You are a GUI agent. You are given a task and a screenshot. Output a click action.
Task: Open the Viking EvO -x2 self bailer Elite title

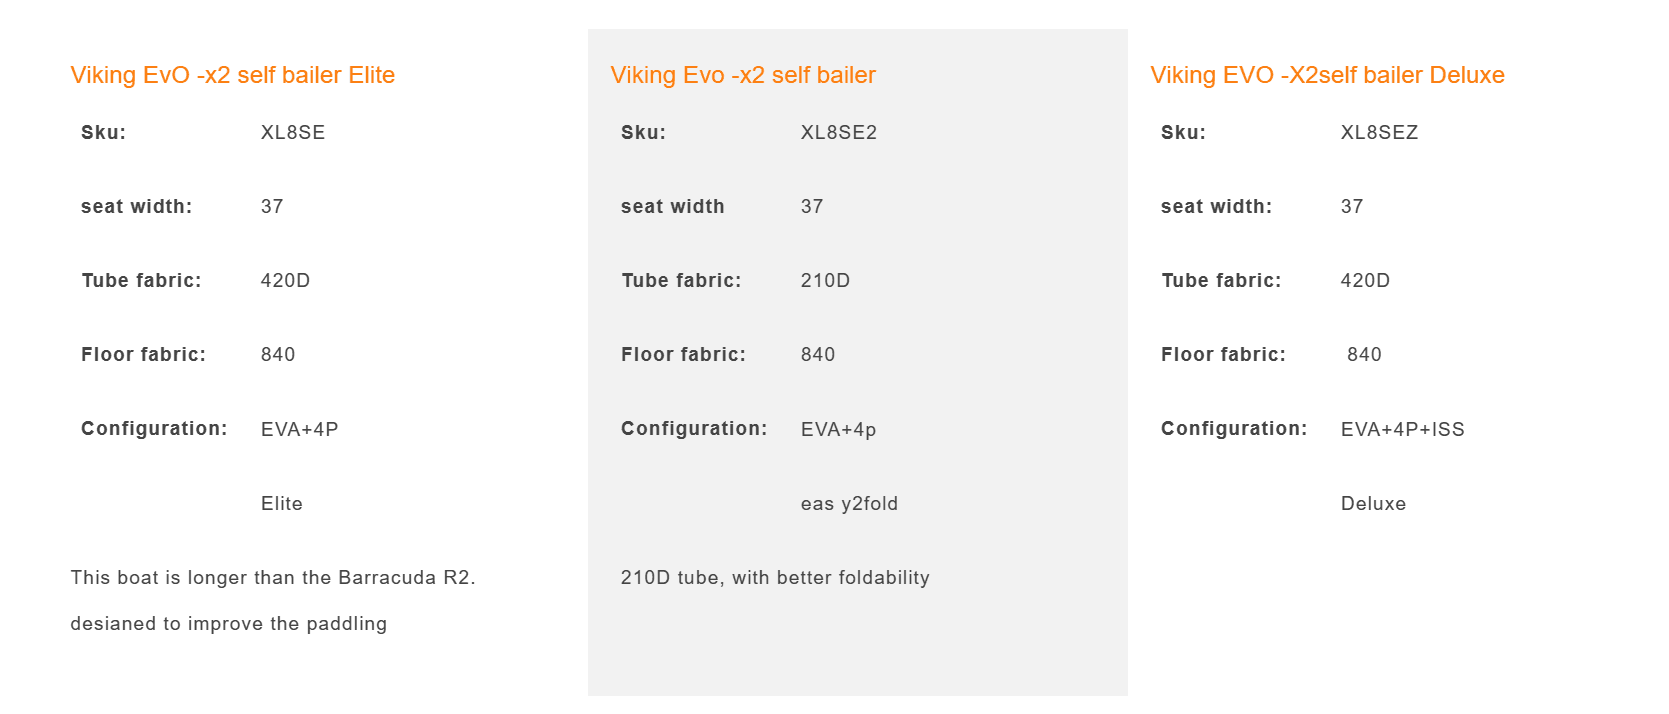point(232,75)
